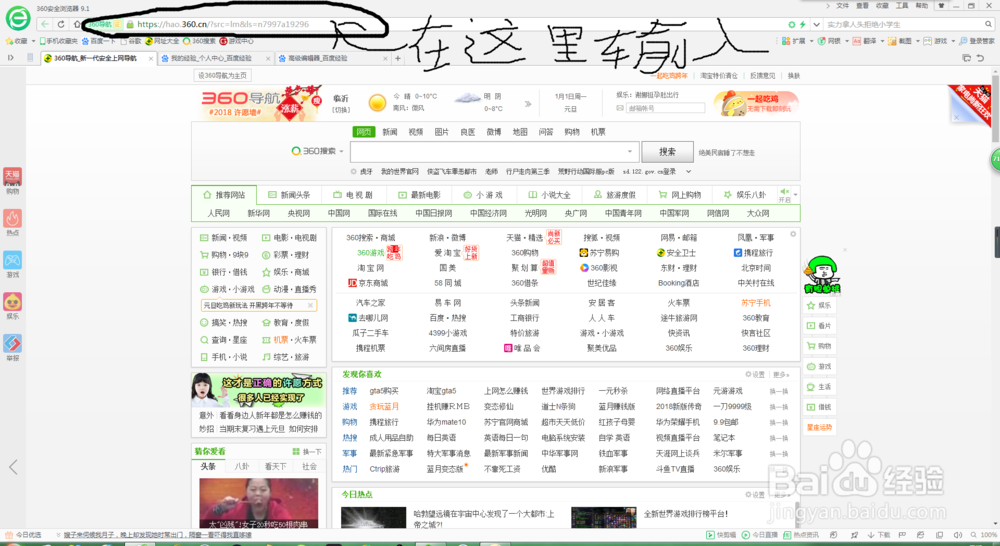Open the 工具 menu
This screenshot has width=1000, height=546.
901,6
